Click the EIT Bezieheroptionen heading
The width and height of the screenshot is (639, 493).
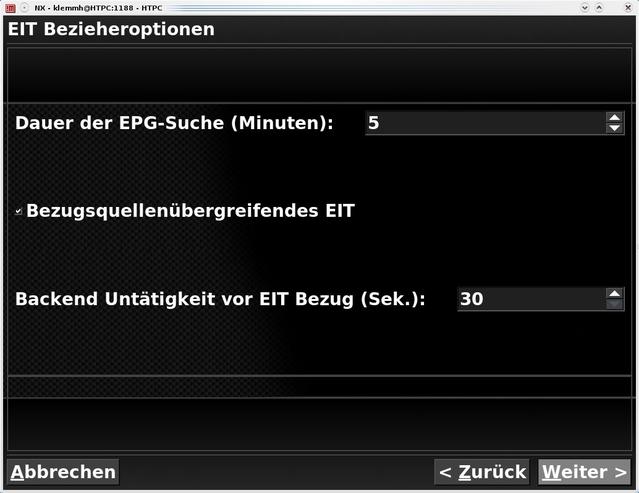(x=111, y=29)
